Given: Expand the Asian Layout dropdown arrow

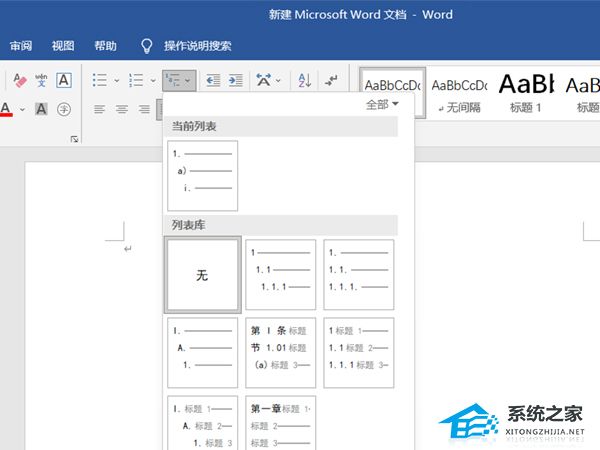Looking at the screenshot, I should (278, 80).
